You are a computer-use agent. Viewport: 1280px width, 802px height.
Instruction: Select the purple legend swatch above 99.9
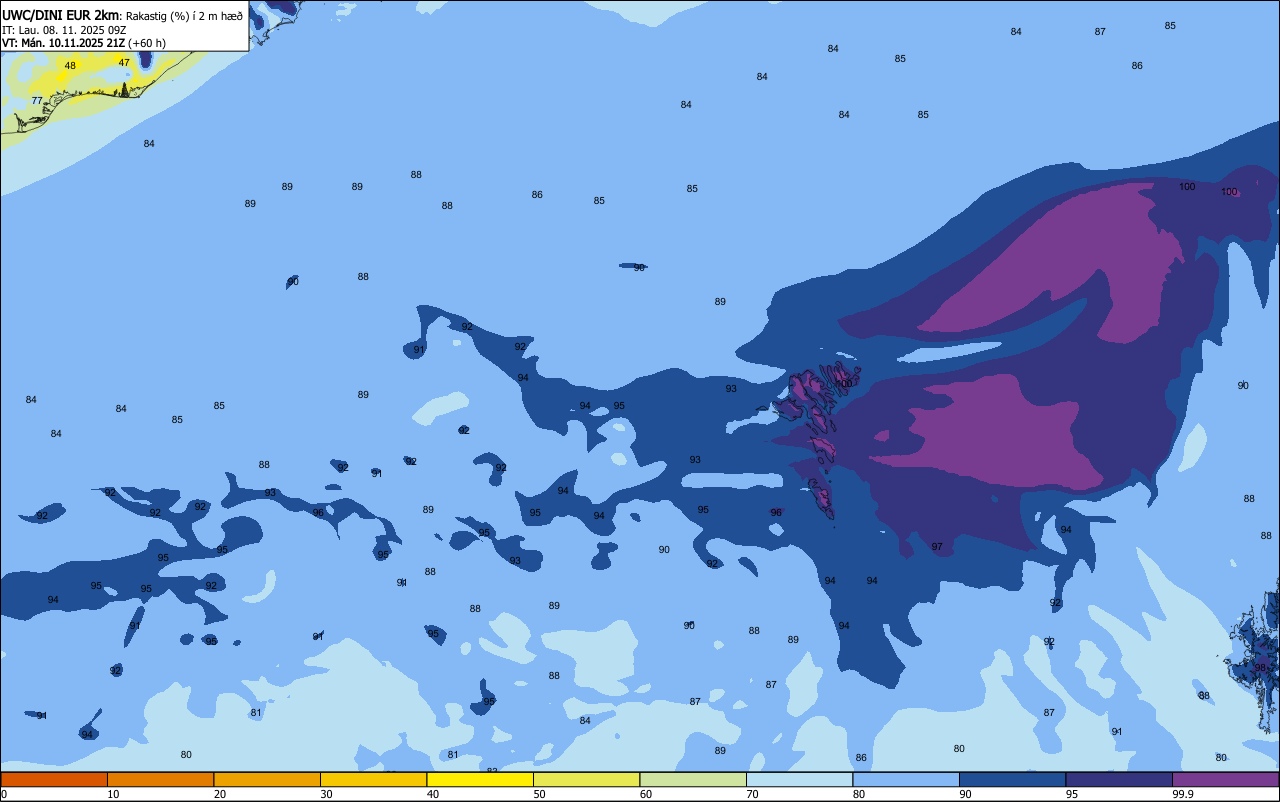tap(1225, 779)
